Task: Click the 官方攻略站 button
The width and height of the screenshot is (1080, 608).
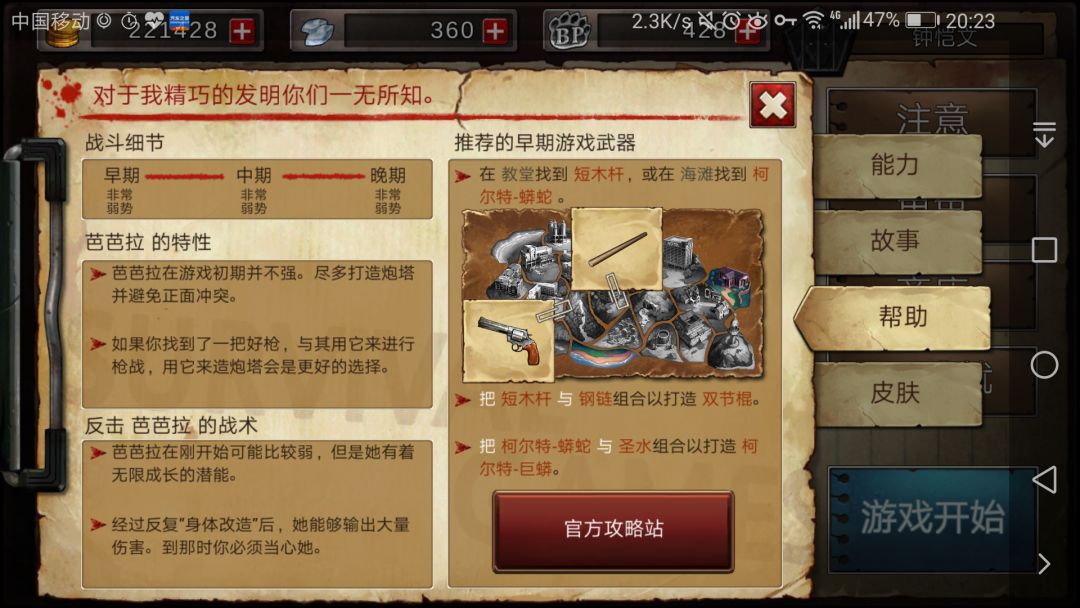Action: point(613,530)
